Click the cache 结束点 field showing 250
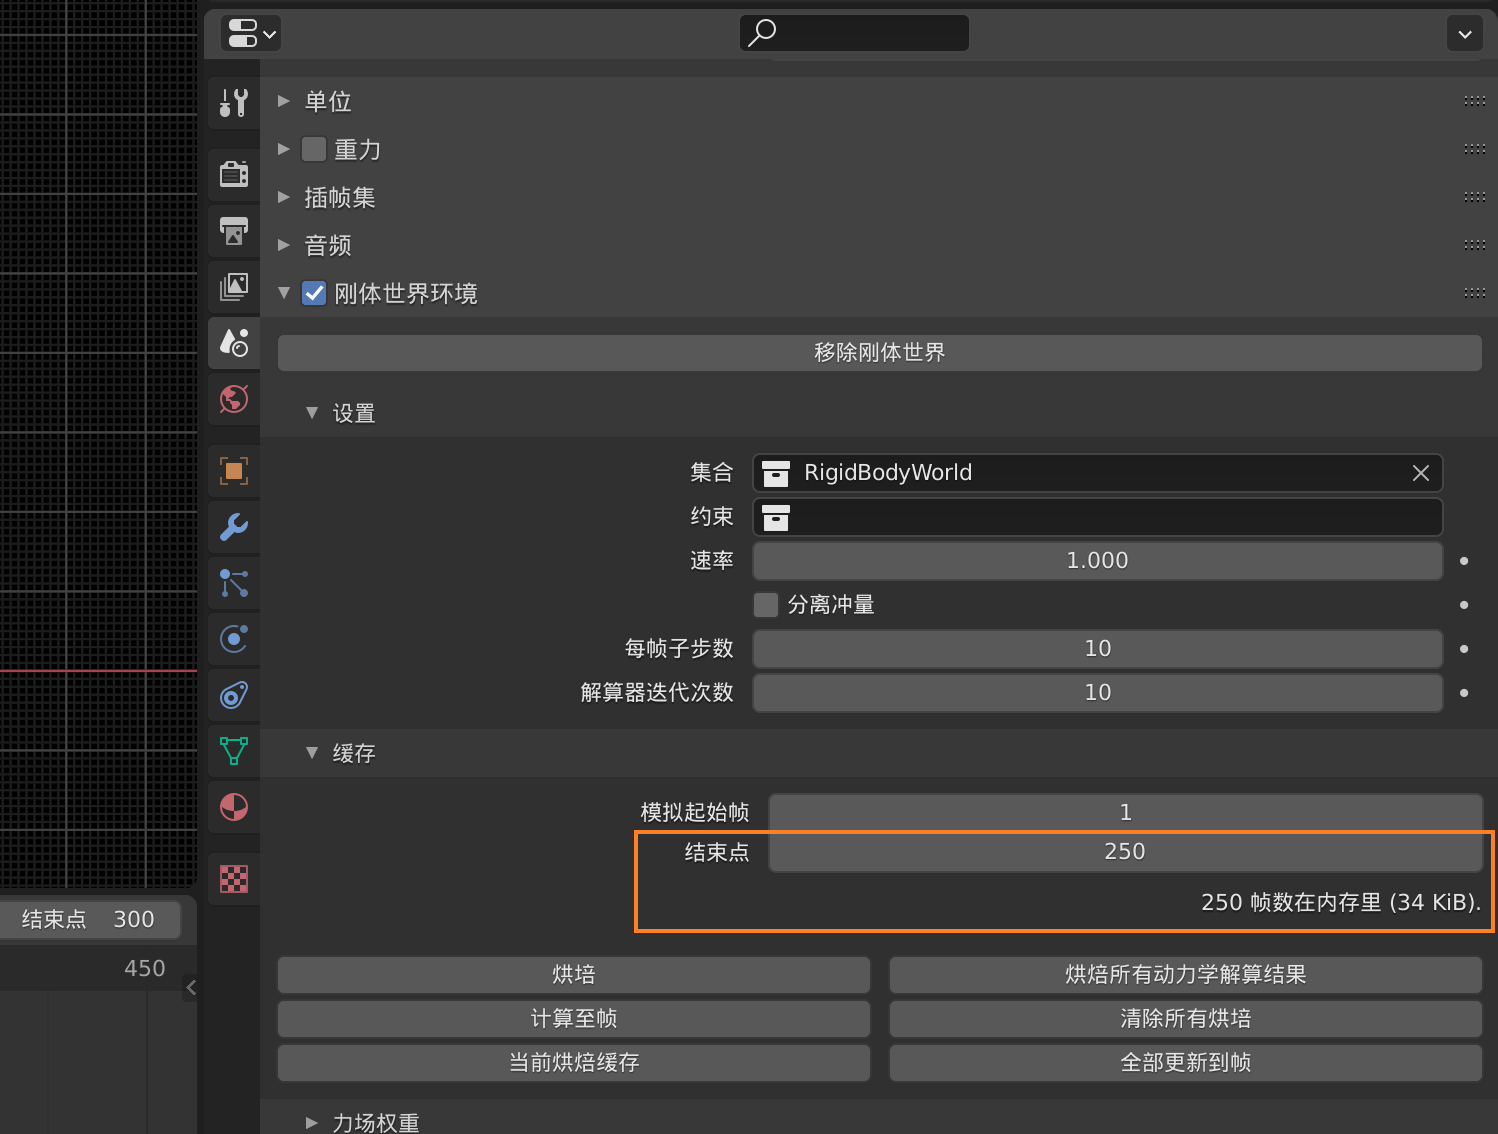Viewport: 1498px width, 1134px height. [x=1126, y=852]
